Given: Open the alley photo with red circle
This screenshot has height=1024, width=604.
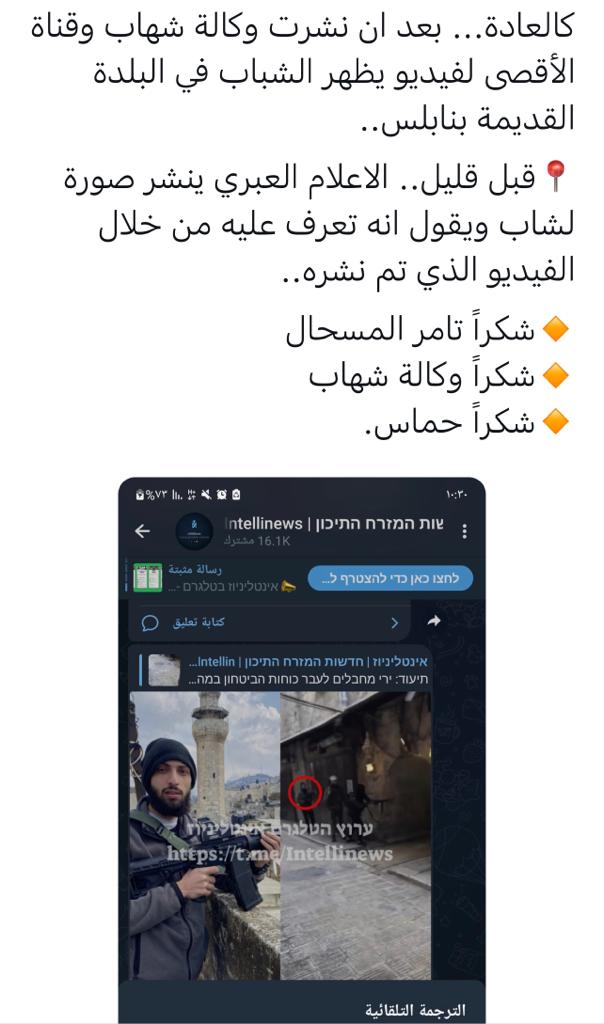Looking at the screenshot, I should point(356,836).
